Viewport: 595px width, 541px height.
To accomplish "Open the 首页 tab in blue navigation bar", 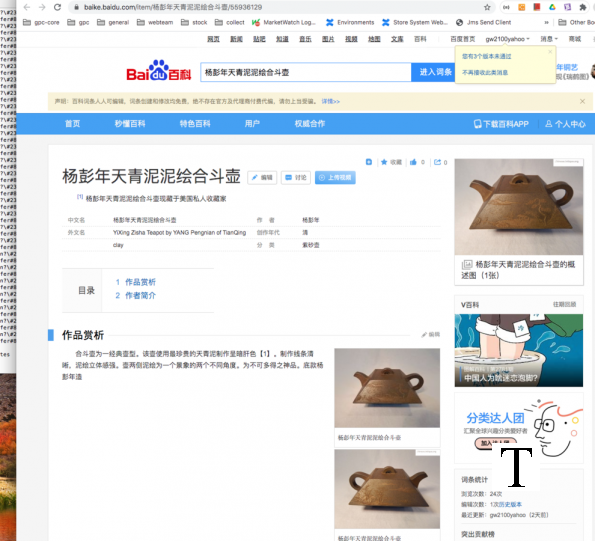I will click(72, 124).
